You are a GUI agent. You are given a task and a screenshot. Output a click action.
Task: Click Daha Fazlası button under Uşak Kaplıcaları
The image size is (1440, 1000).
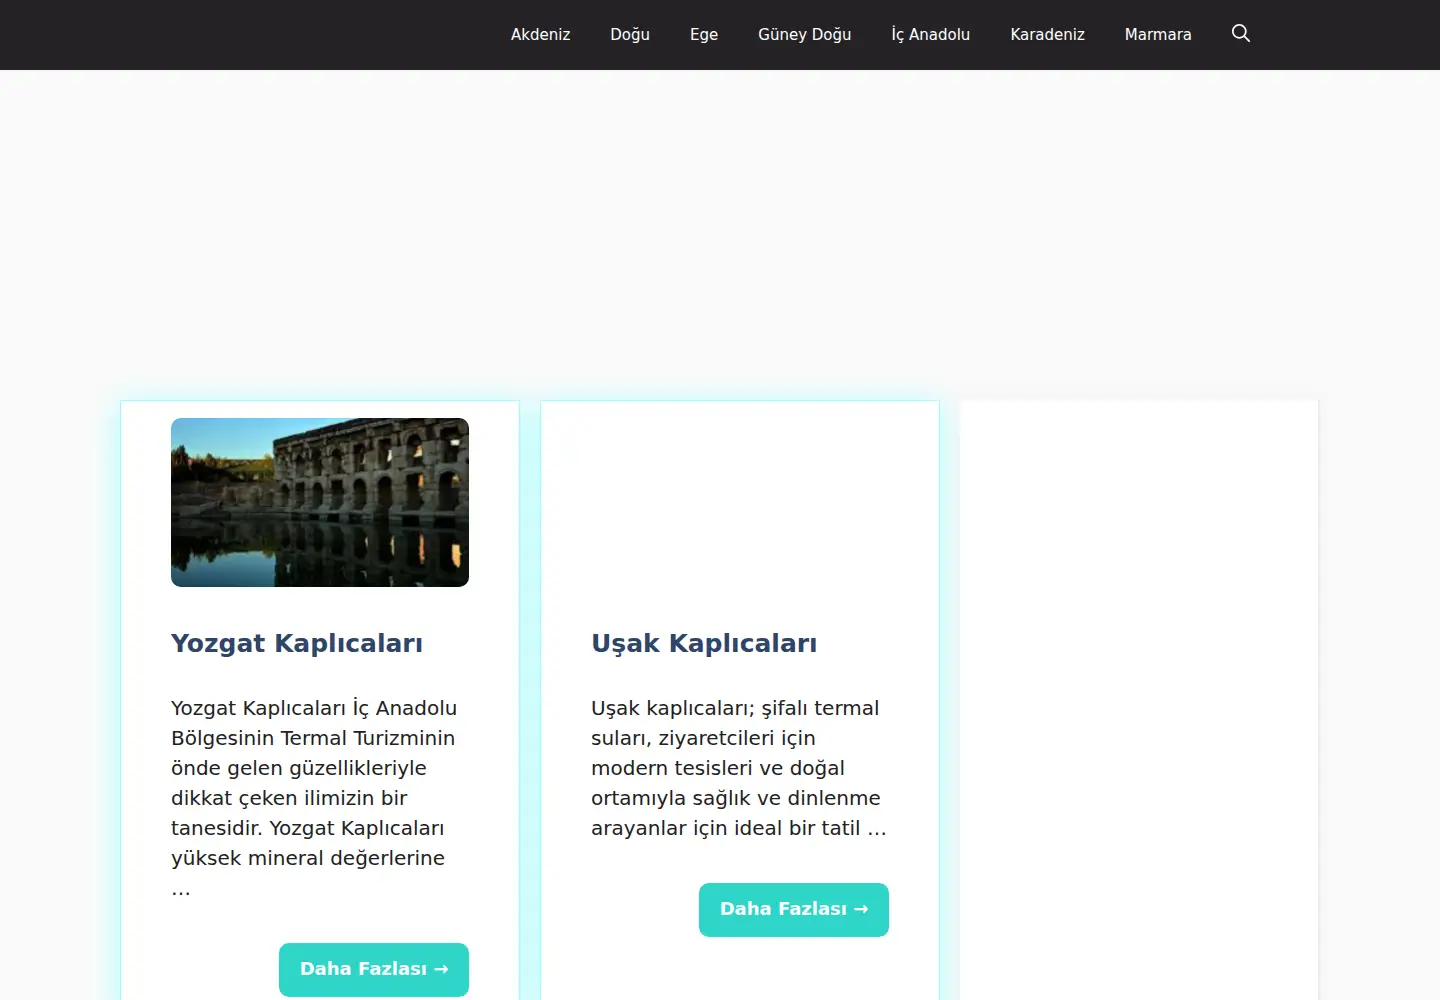click(x=794, y=909)
